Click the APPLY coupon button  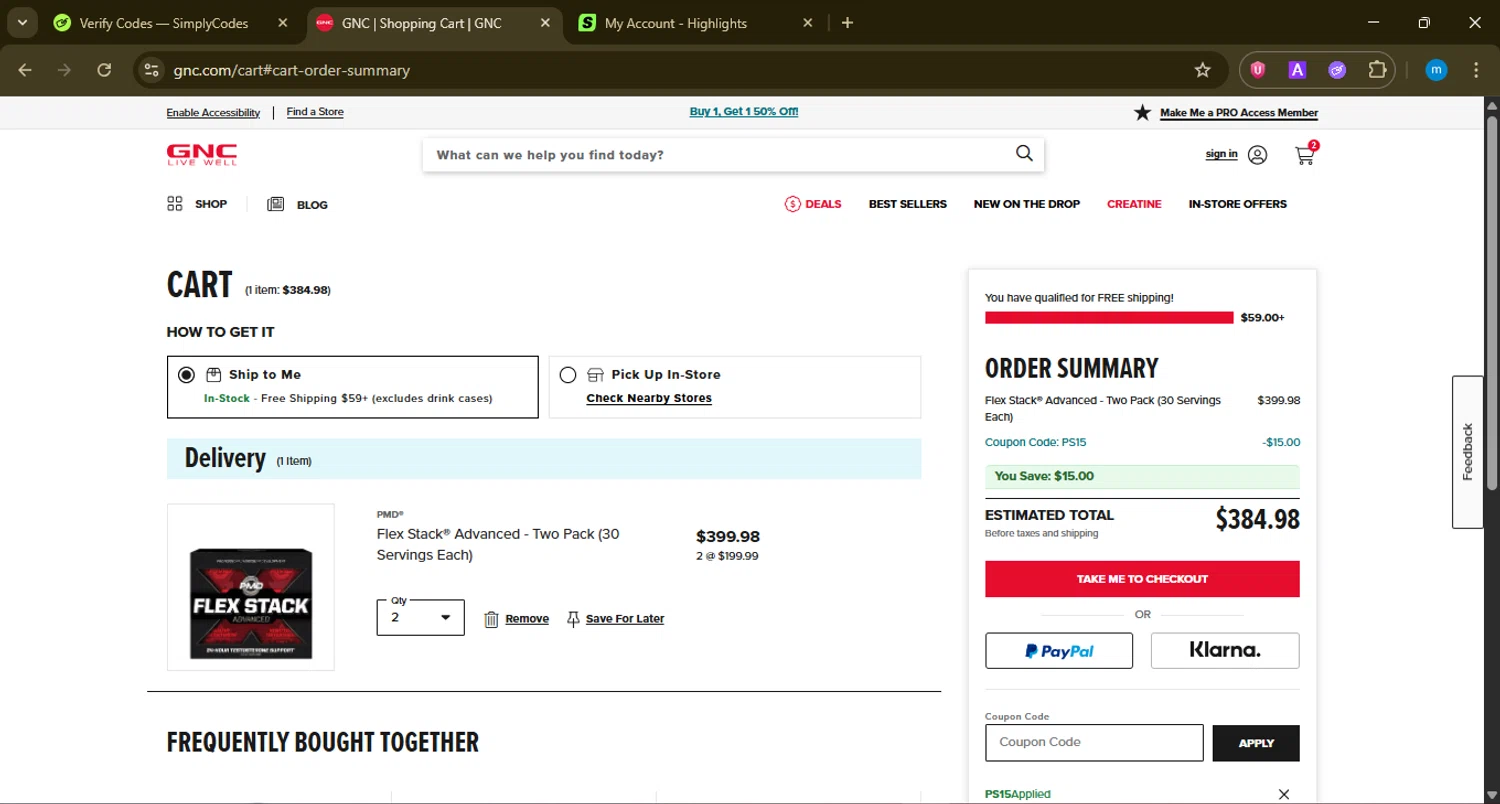(x=1256, y=743)
